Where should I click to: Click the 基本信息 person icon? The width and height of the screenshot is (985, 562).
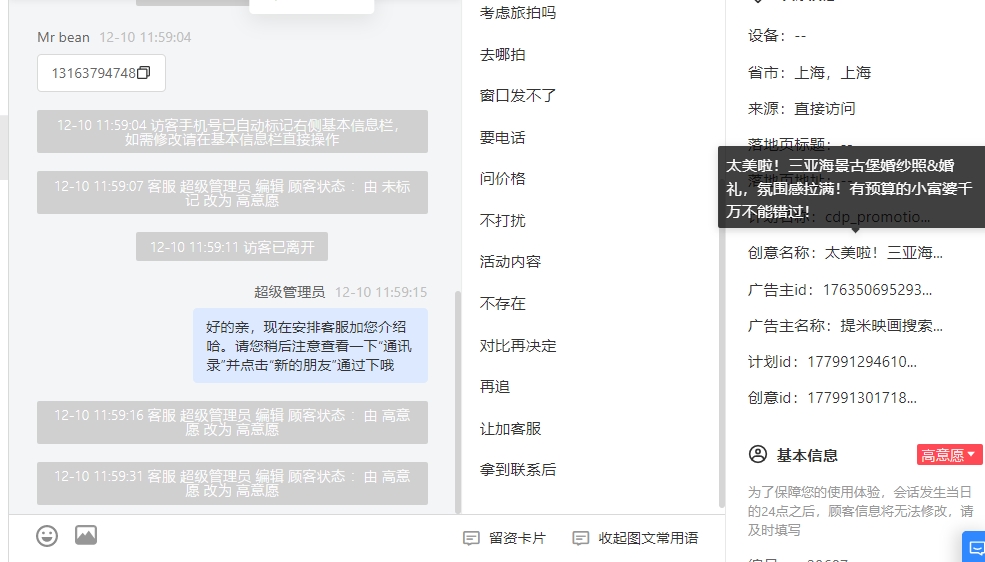point(758,454)
